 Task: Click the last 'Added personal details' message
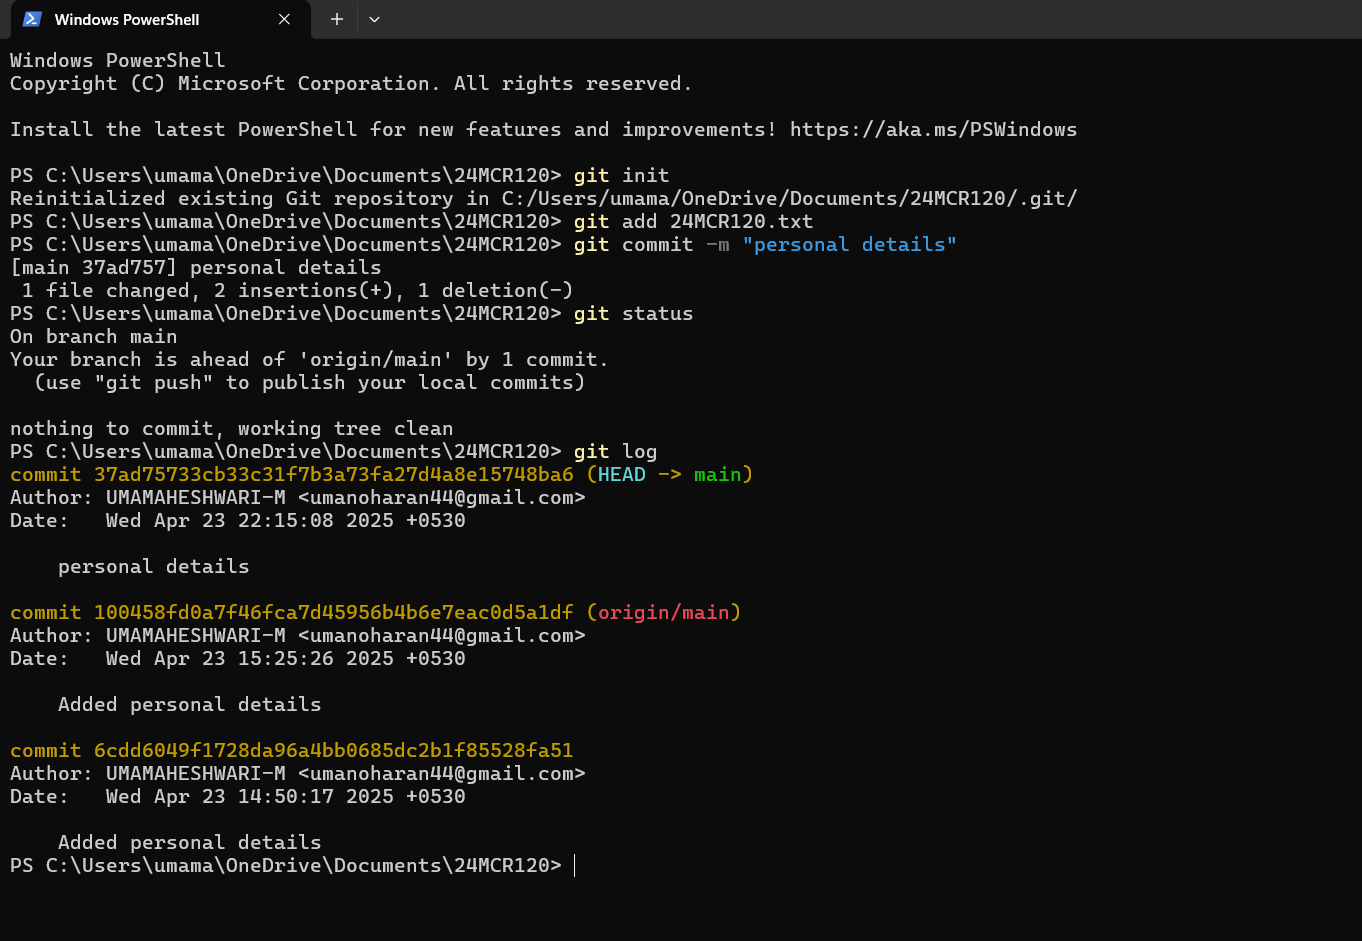(x=190, y=842)
